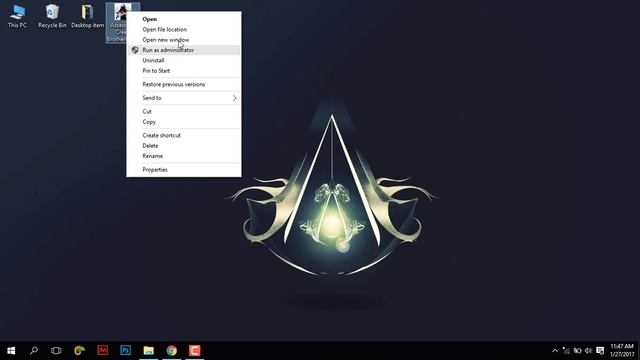Choose Open new window
This screenshot has width=640, height=360.
click(183, 40)
